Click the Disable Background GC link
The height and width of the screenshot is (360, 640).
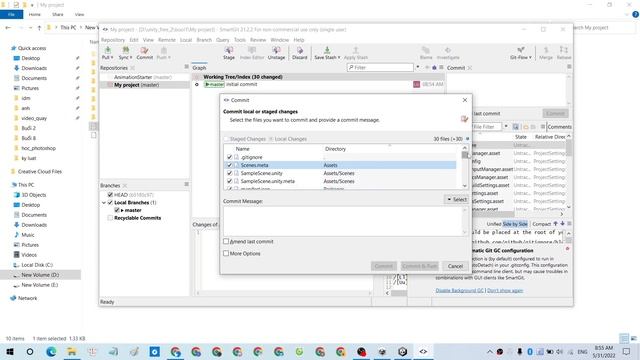460,291
